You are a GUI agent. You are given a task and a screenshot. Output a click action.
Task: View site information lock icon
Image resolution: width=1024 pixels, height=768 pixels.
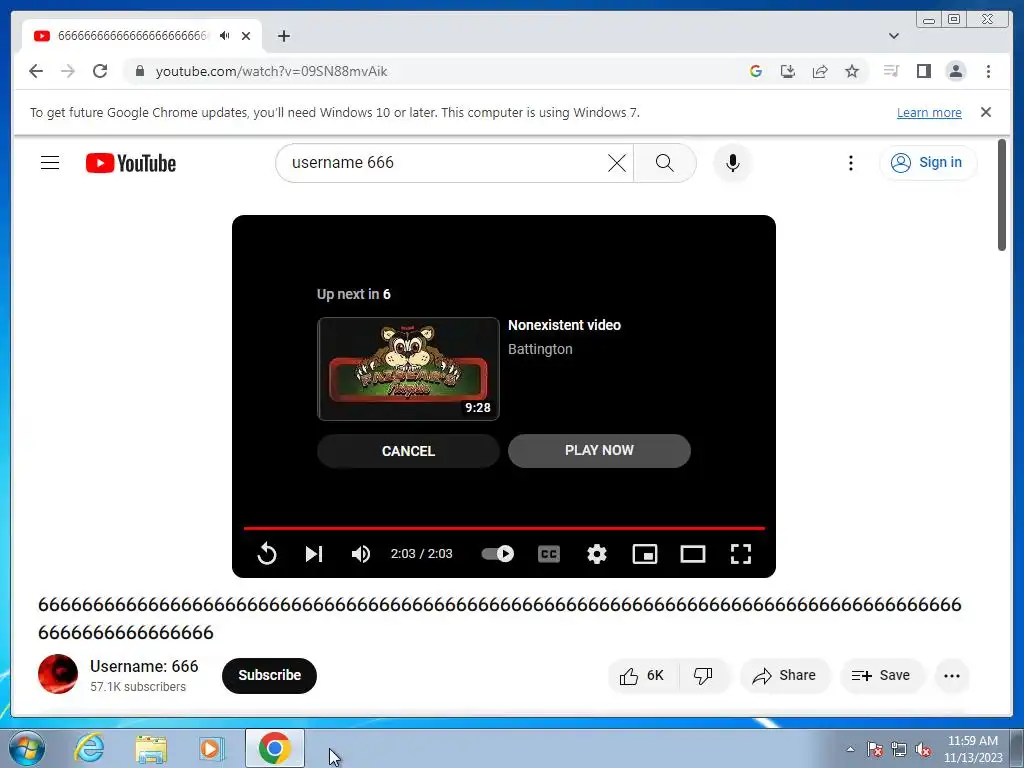coord(139,71)
